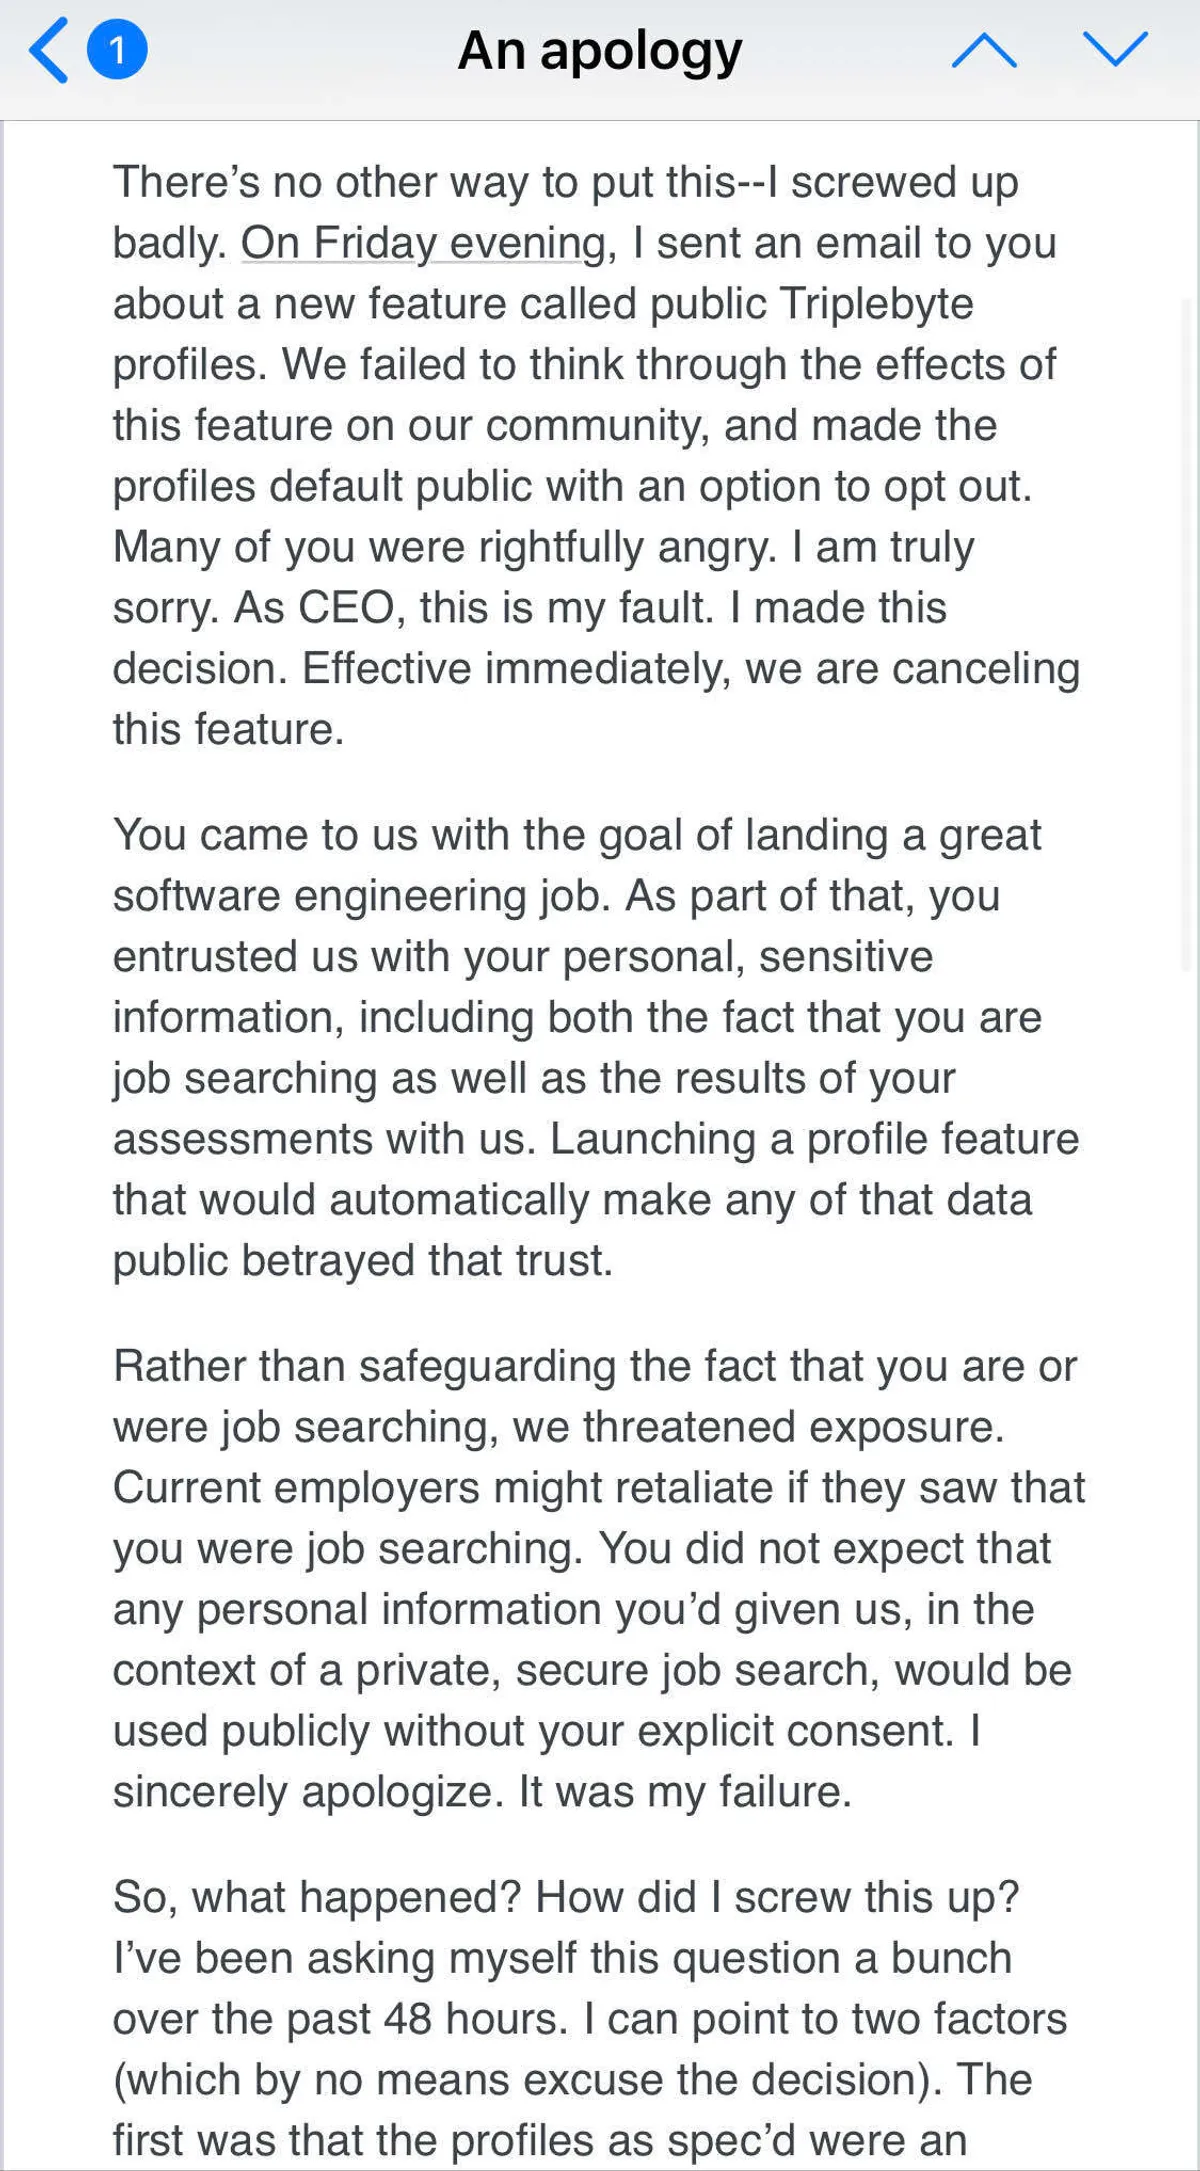
Task: Tap the unread count badge showing 1
Action: click(117, 50)
